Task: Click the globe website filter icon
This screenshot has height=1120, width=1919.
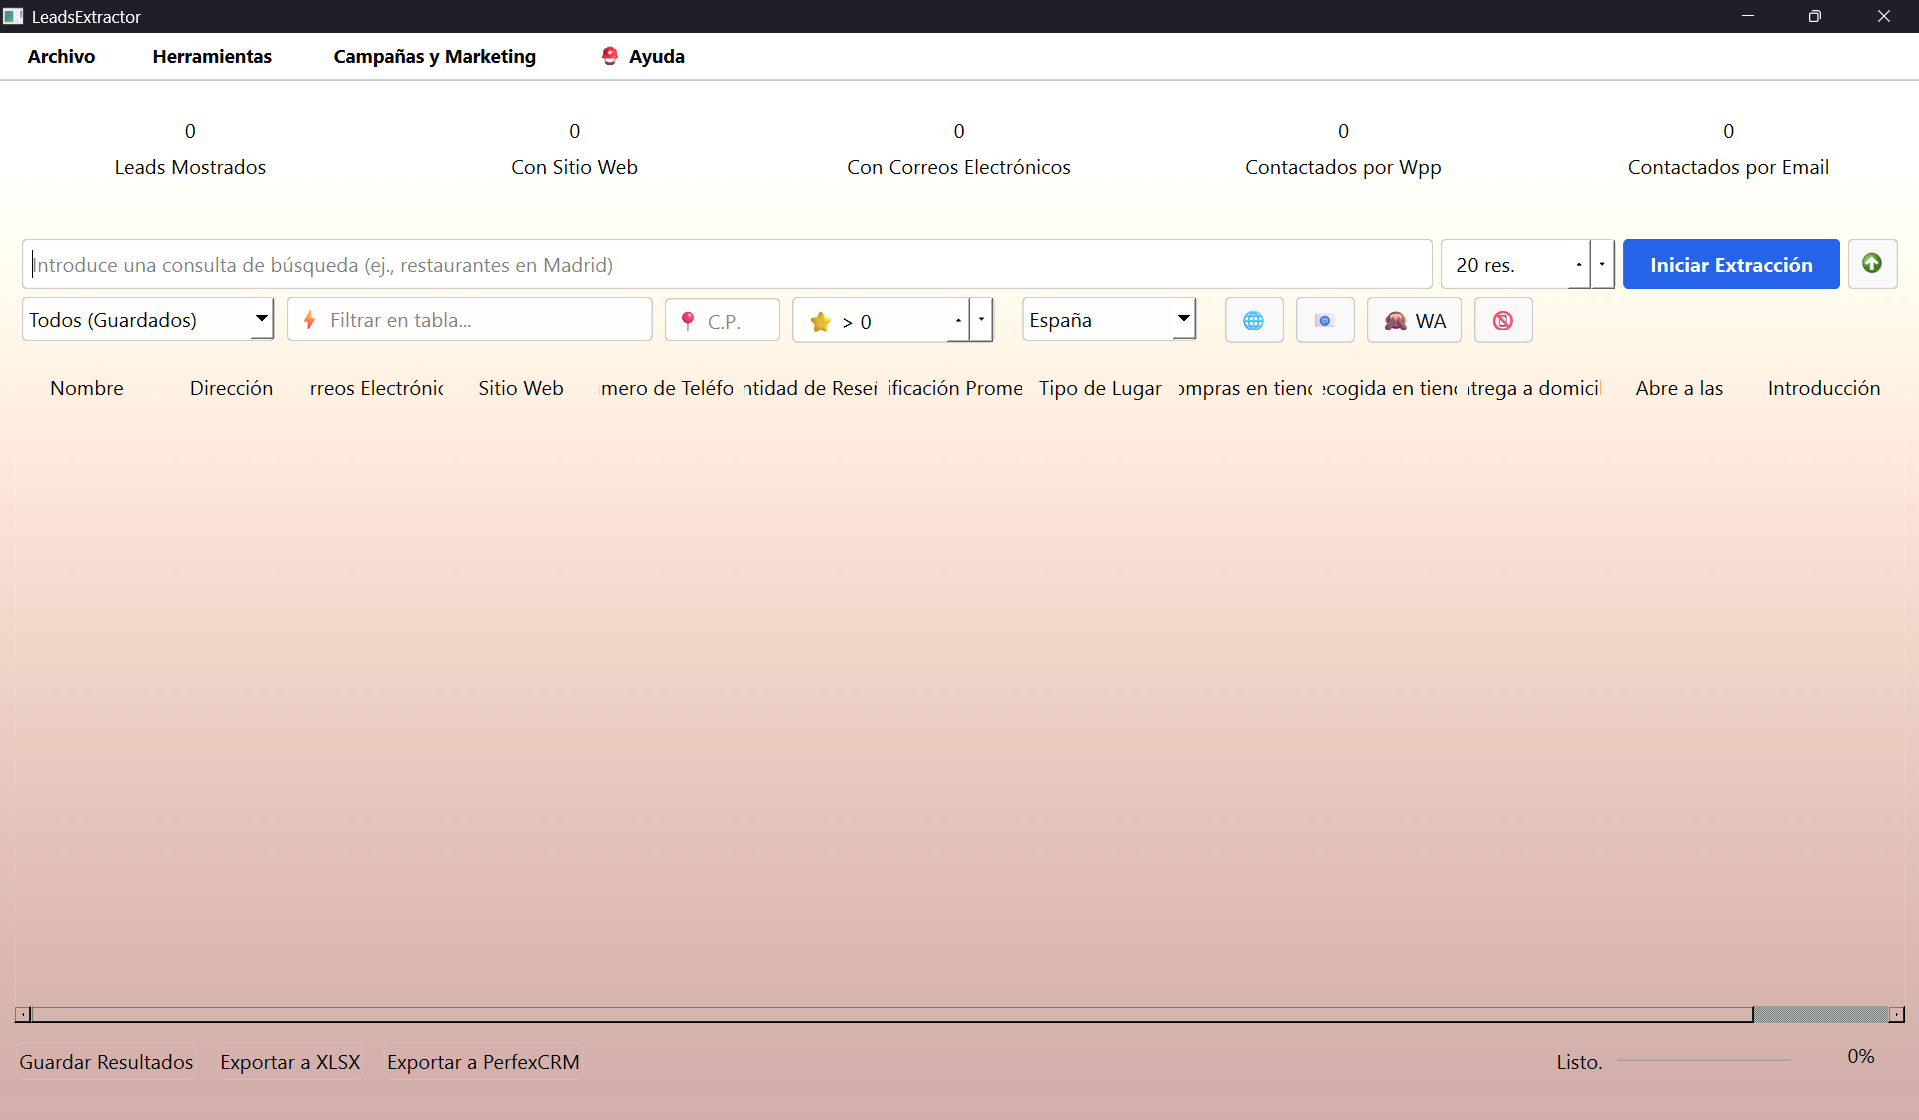Action: tap(1253, 321)
